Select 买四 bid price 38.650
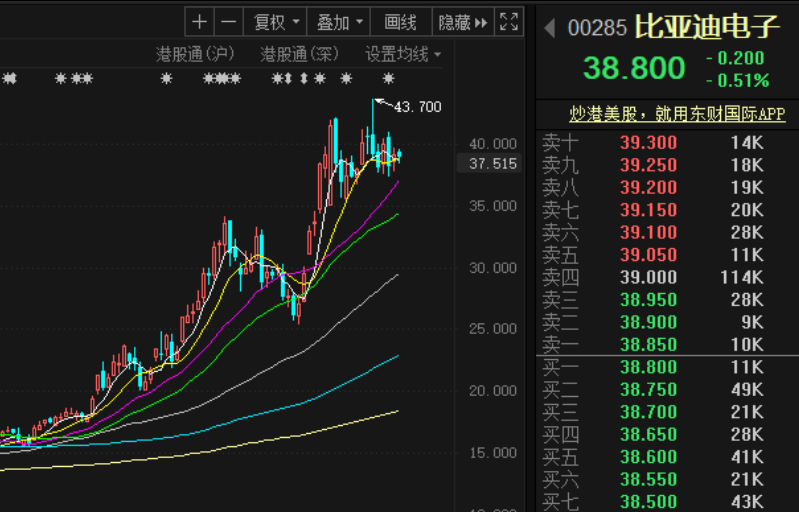799x512 pixels. [648, 434]
